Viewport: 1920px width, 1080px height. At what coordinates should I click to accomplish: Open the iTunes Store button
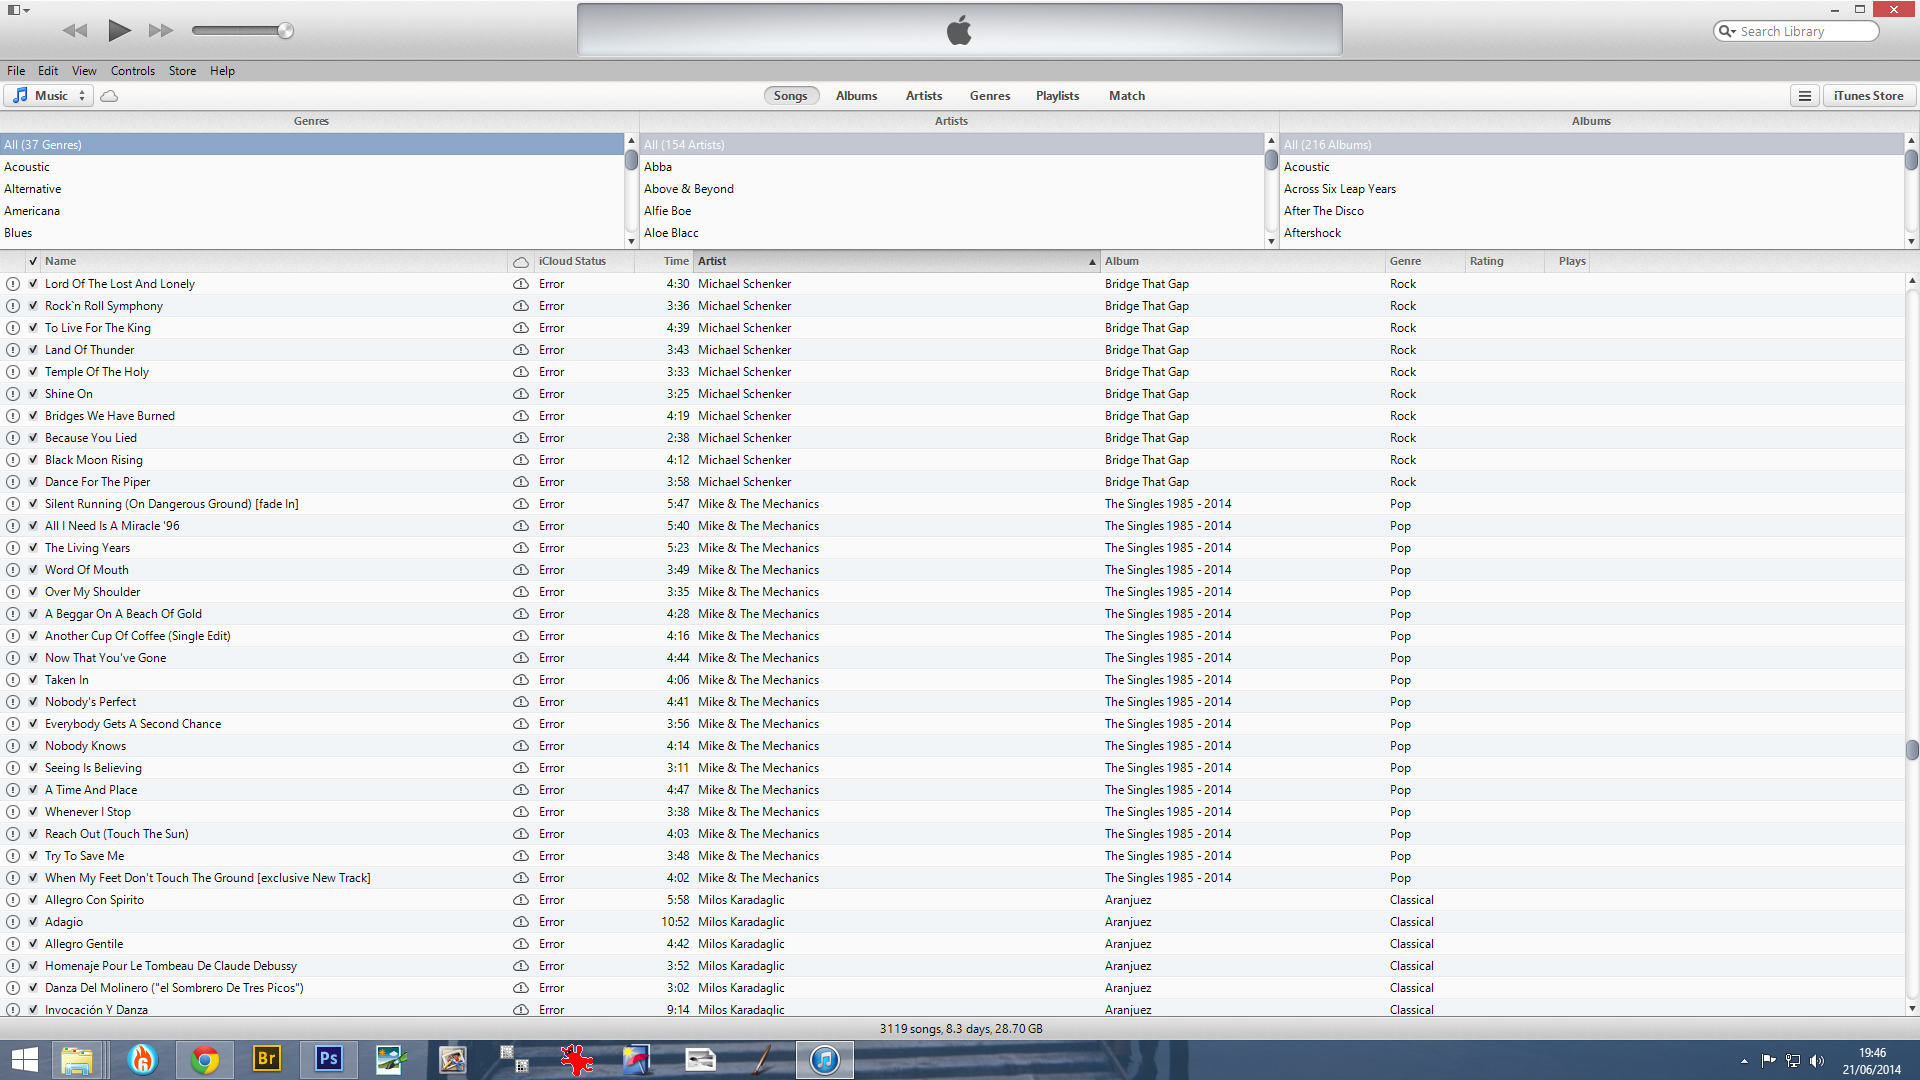click(1868, 96)
